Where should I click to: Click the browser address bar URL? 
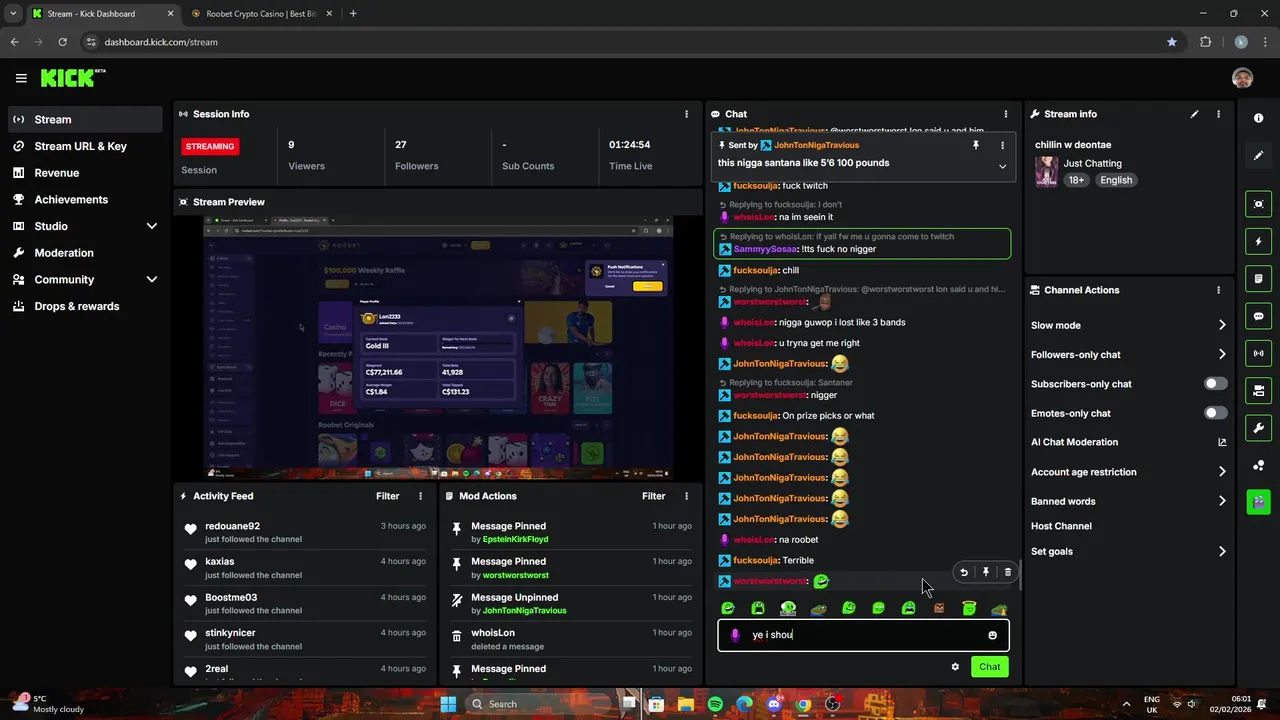pos(161,42)
